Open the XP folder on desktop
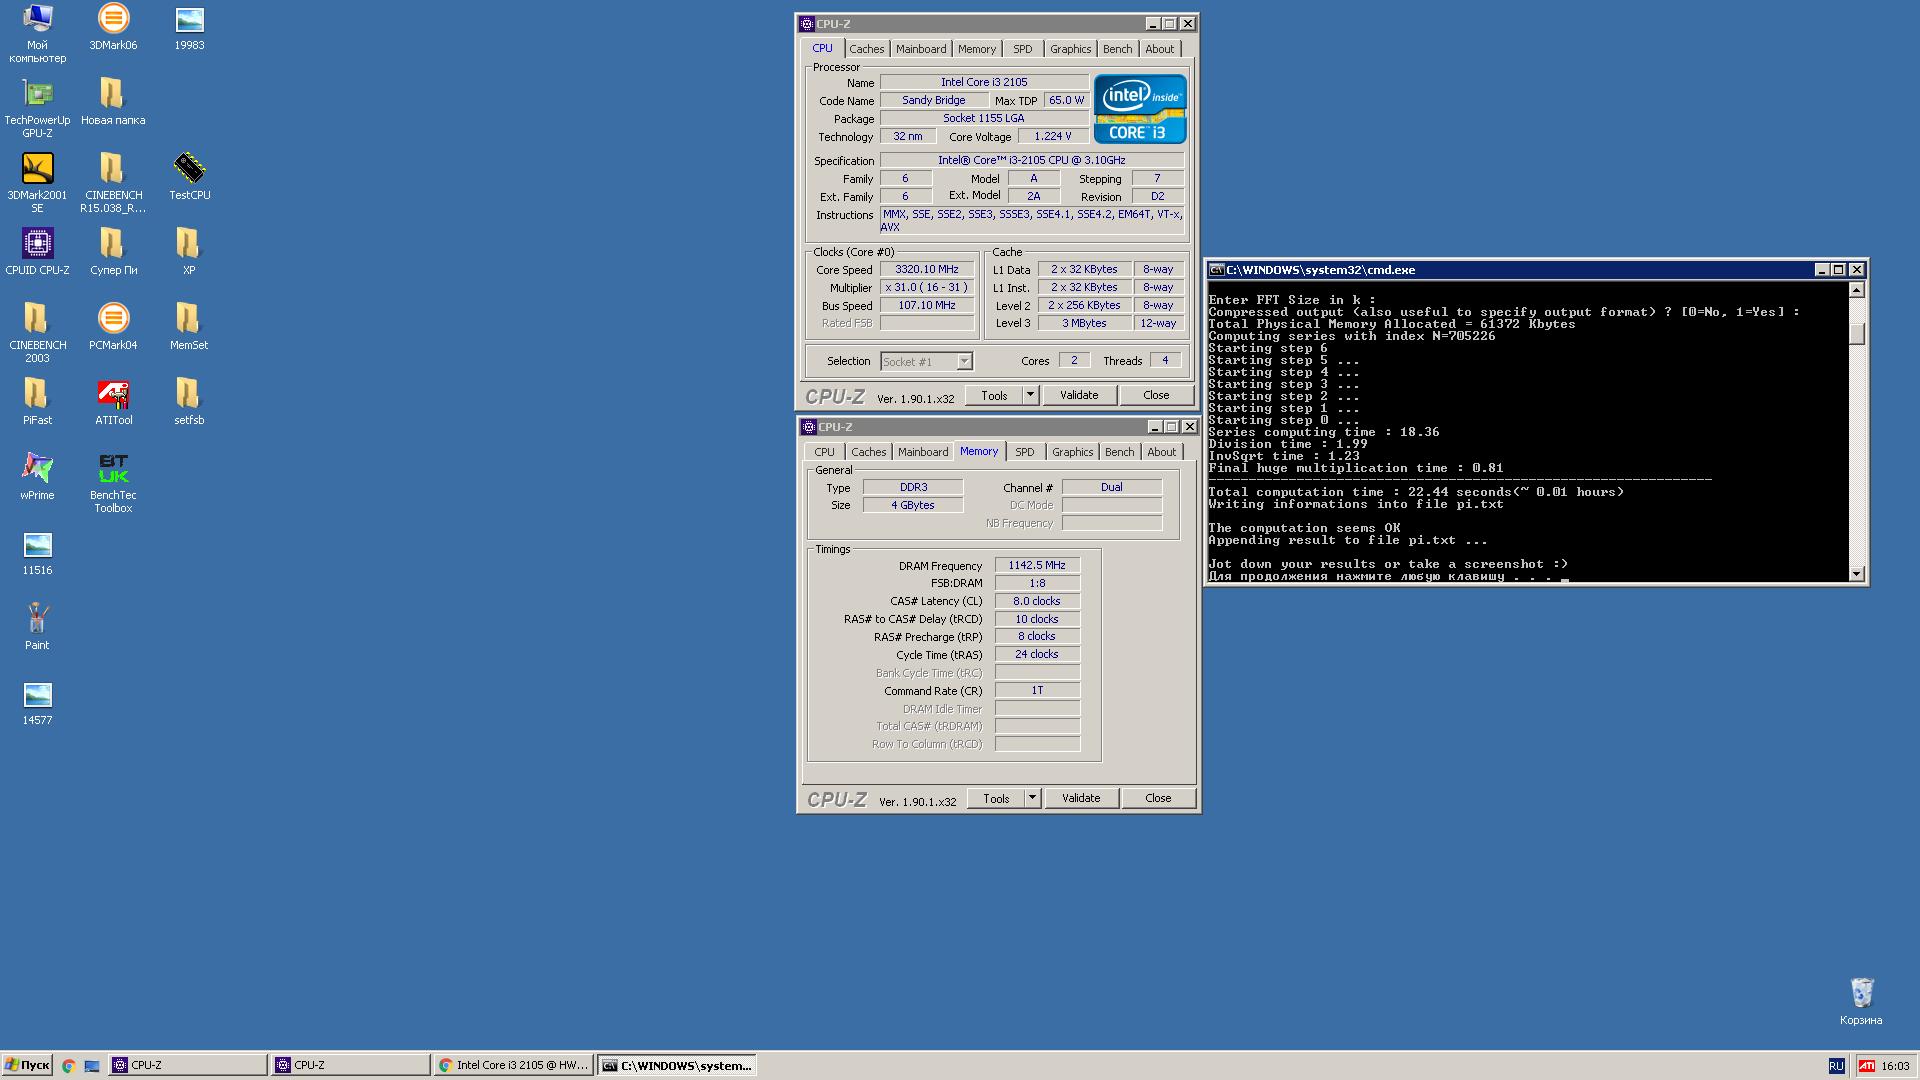This screenshot has width=1920, height=1080. (x=189, y=252)
